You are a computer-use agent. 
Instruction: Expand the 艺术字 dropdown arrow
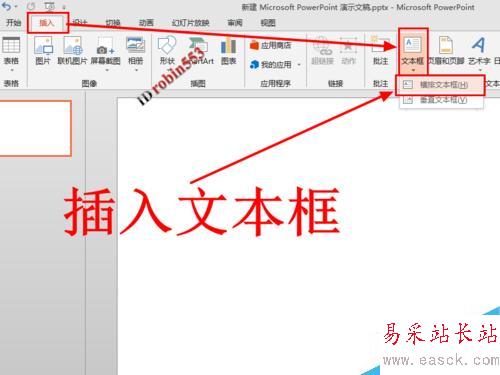pos(480,70)
